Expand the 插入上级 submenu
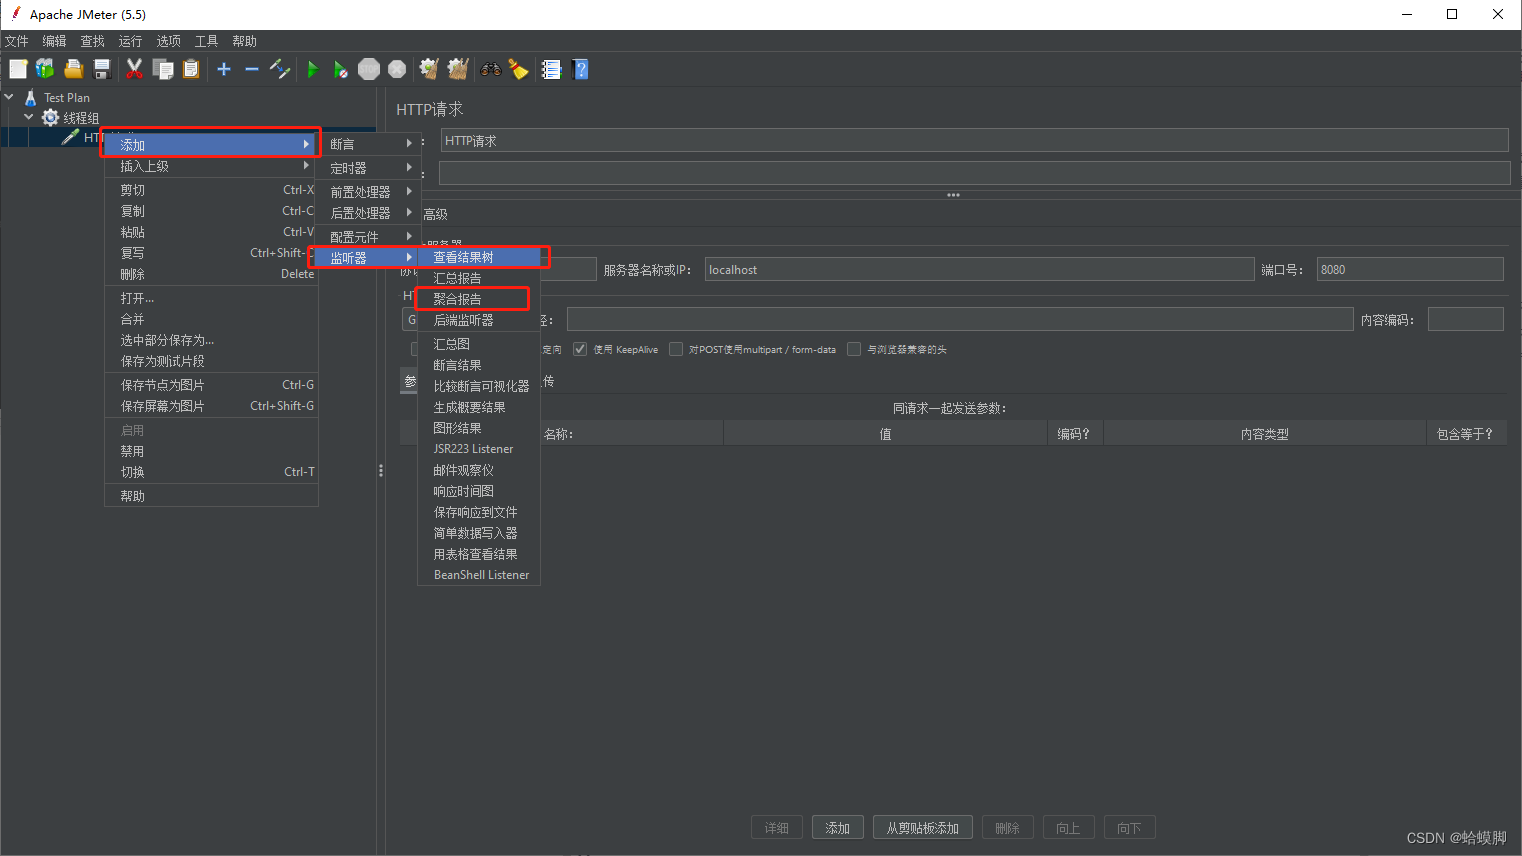1522x856 pixels. point(210,166)
